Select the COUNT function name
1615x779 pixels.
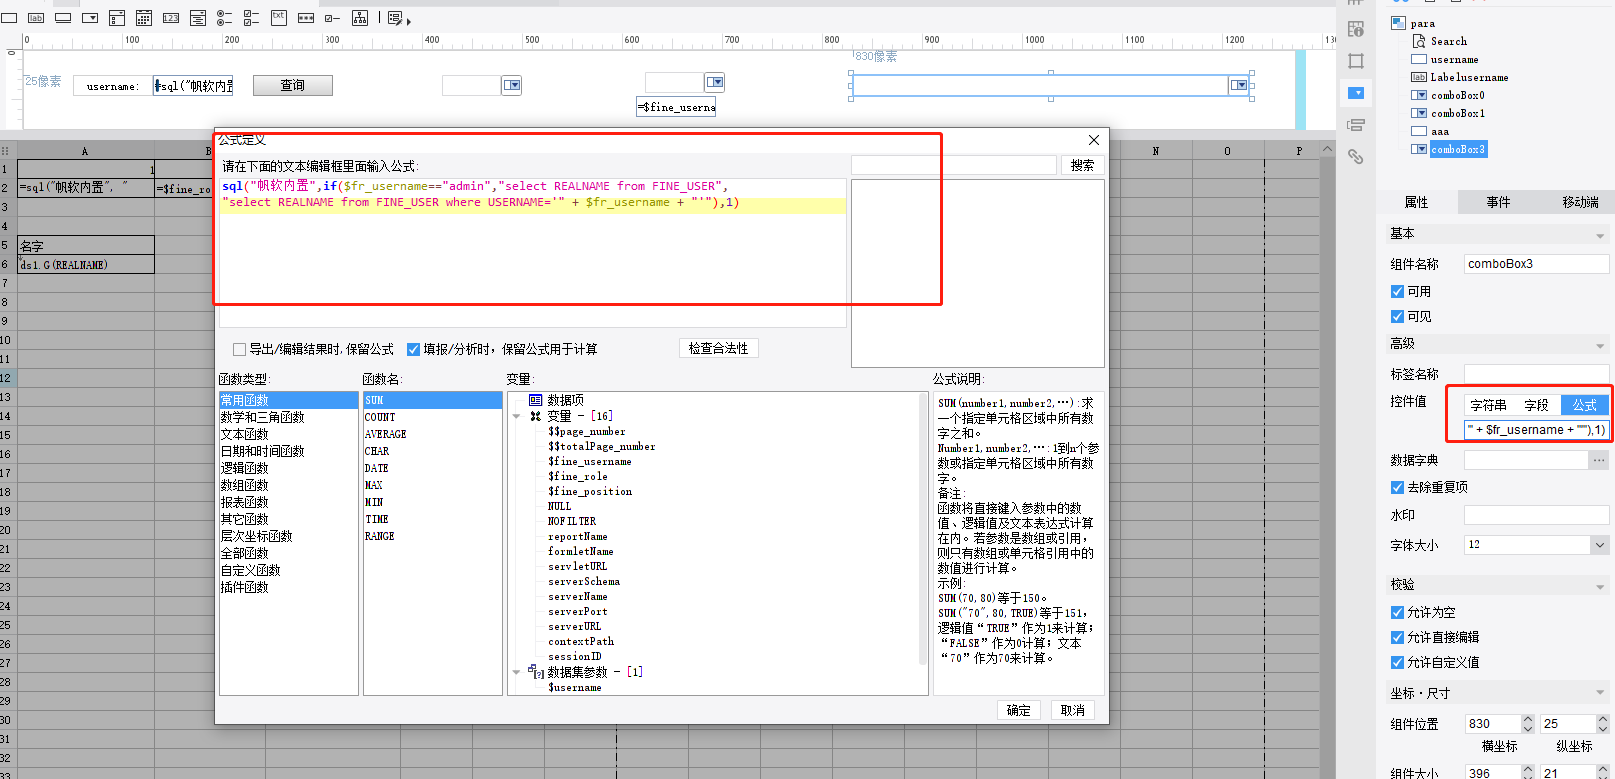coord(380,417)
